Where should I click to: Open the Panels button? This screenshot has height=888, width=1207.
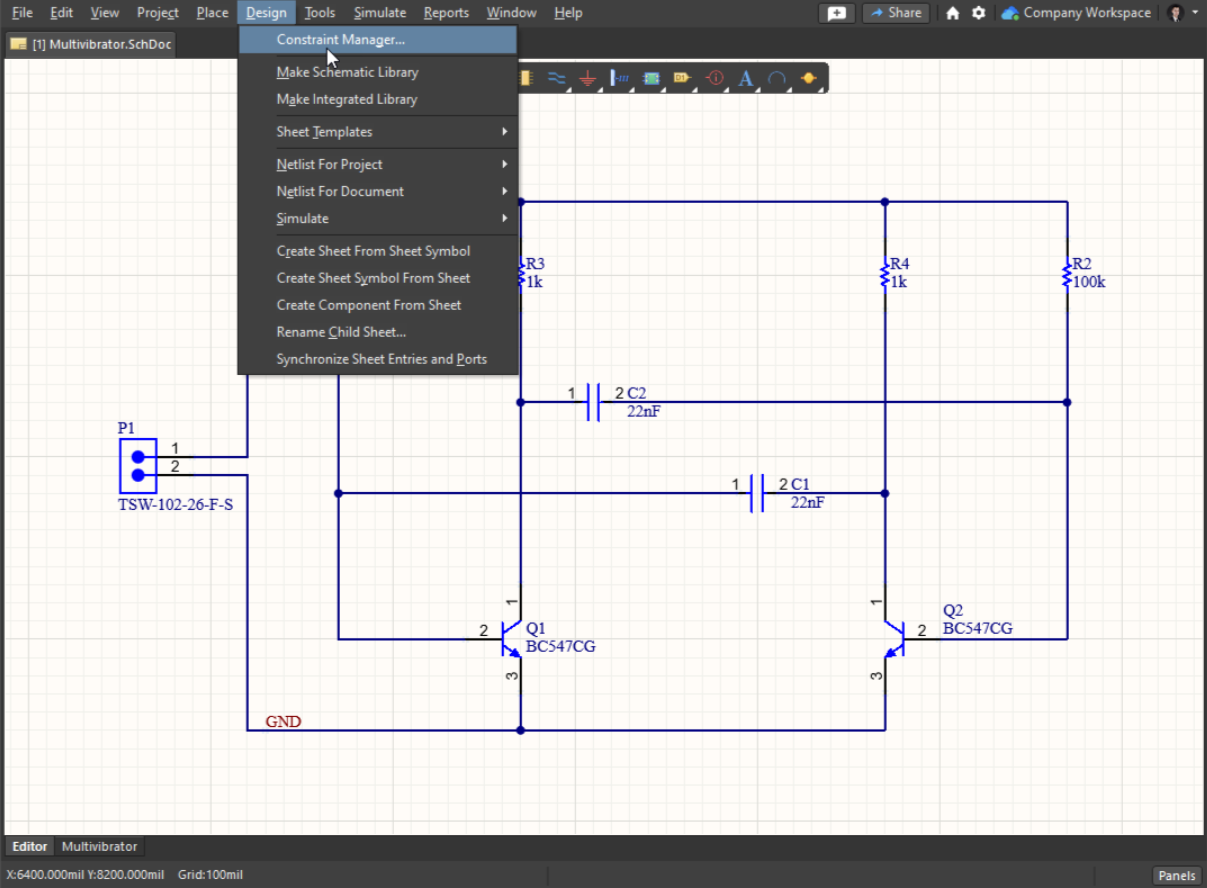(x=1176, y=875)
